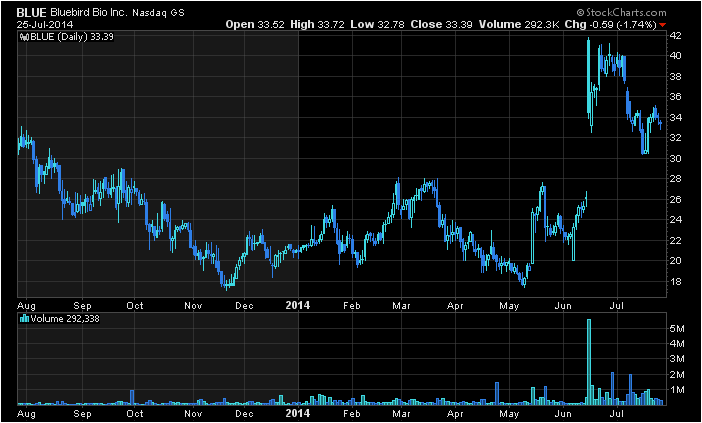Click the price panel's Jul axis label
The width and height of the screenshot is (702, 423).
point(617,306)
